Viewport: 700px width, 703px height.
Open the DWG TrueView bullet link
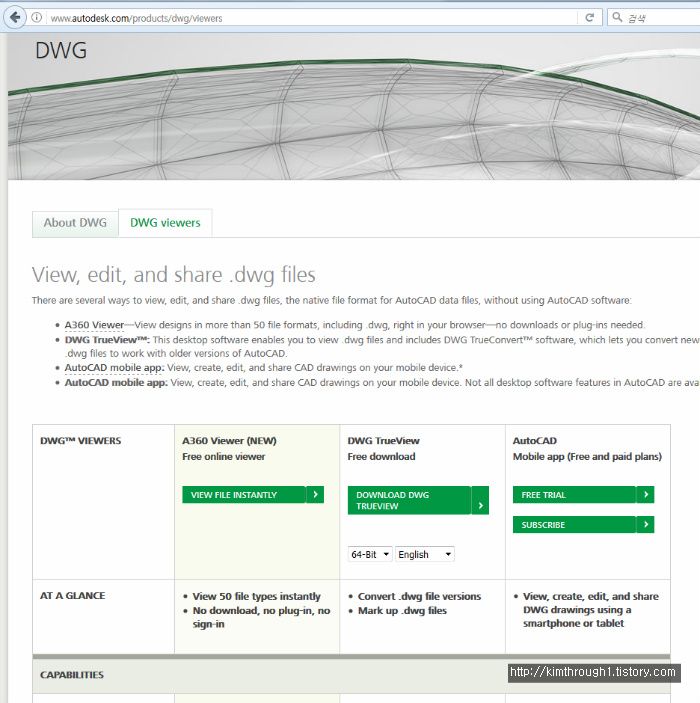(107, 340)
